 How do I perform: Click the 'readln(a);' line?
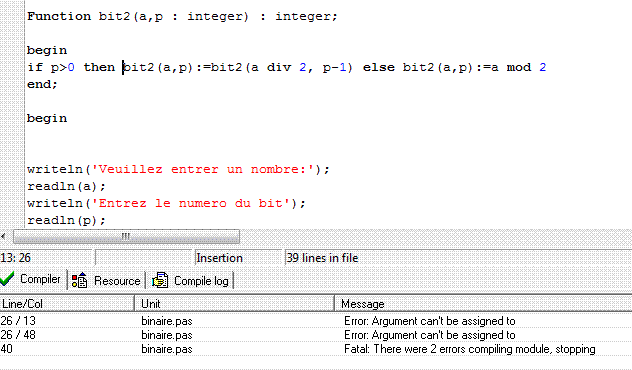(x=67, y=186)
